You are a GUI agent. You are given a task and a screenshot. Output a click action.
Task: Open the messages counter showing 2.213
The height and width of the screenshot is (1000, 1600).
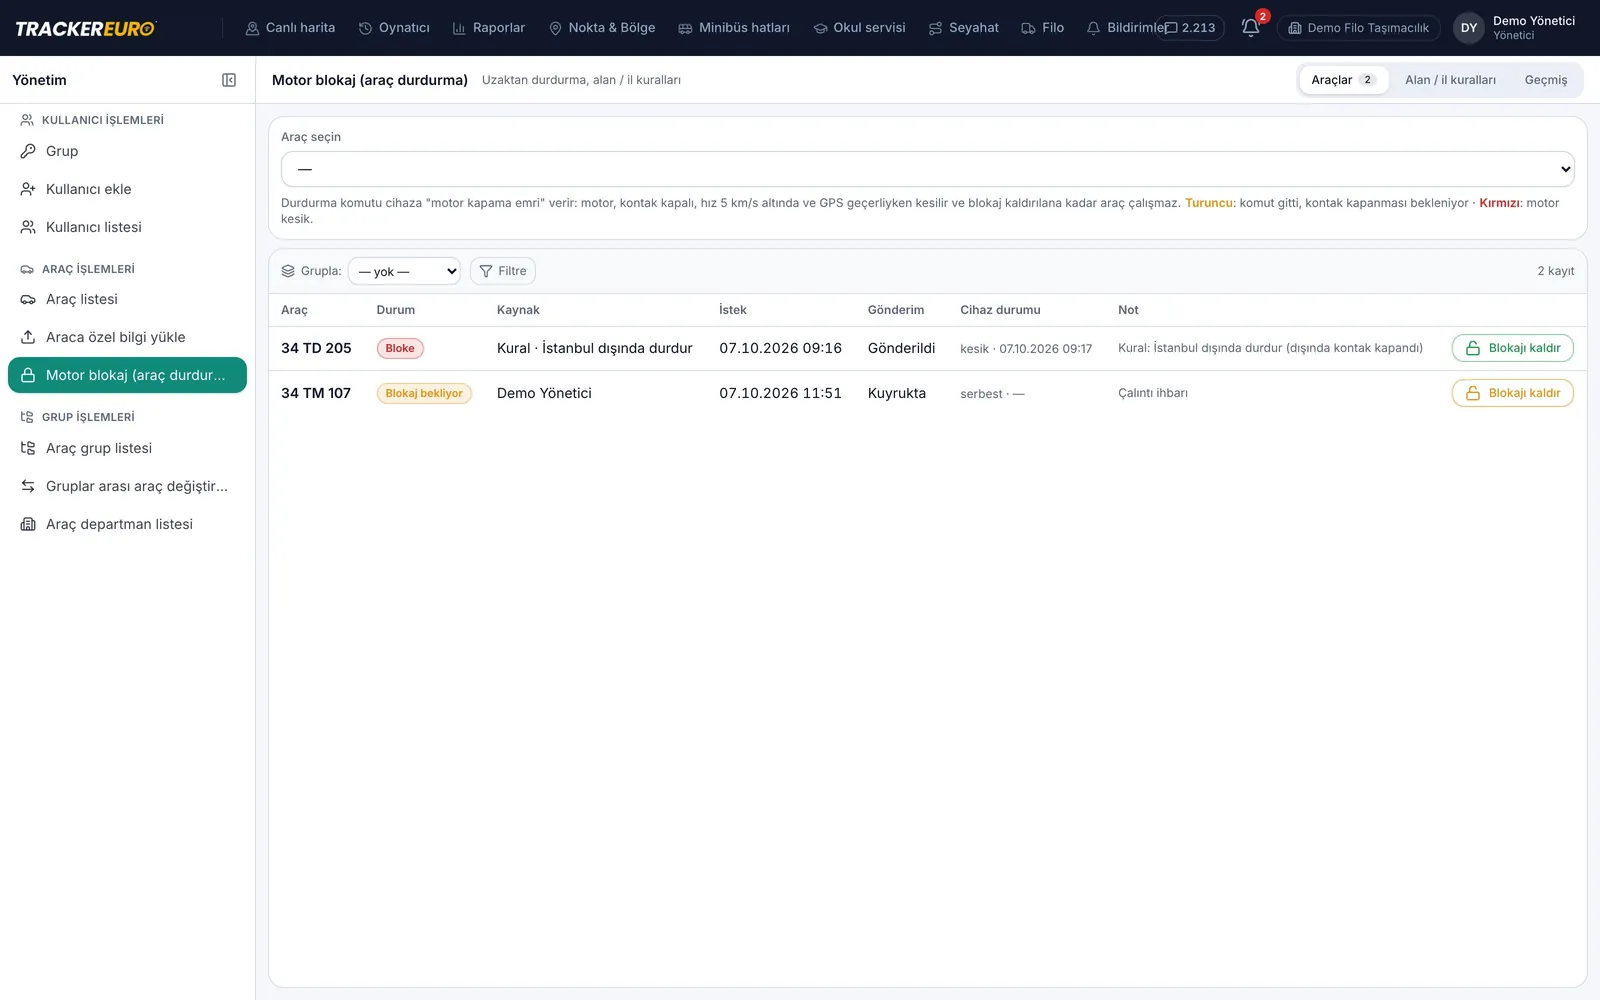[1190, 28]
